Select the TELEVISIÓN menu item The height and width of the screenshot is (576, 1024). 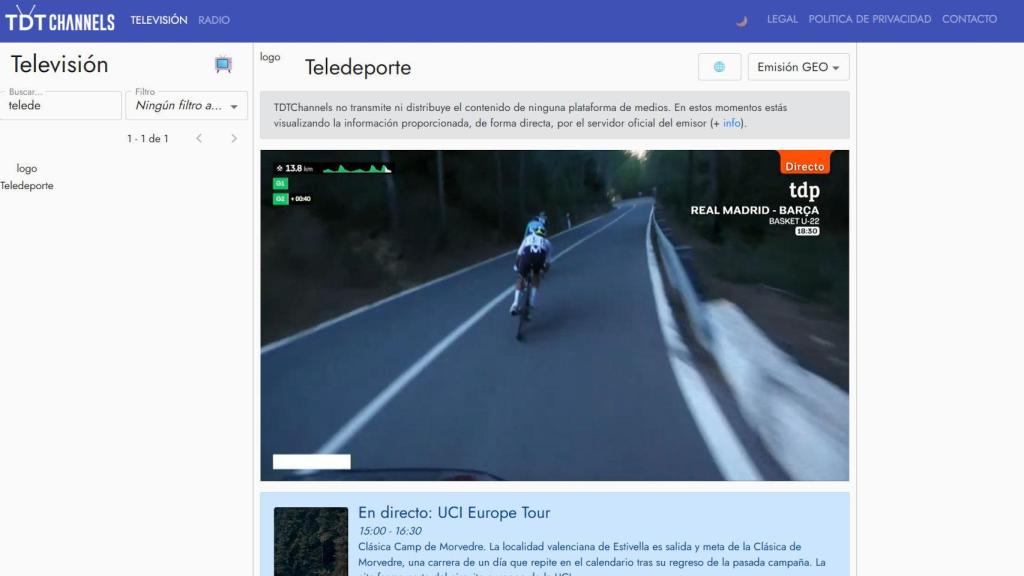[160, 18]
